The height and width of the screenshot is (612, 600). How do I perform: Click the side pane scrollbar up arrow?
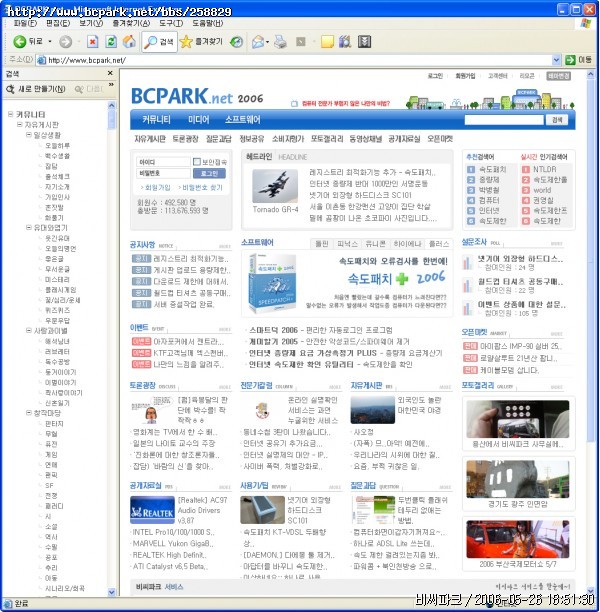tap(112, 105)
